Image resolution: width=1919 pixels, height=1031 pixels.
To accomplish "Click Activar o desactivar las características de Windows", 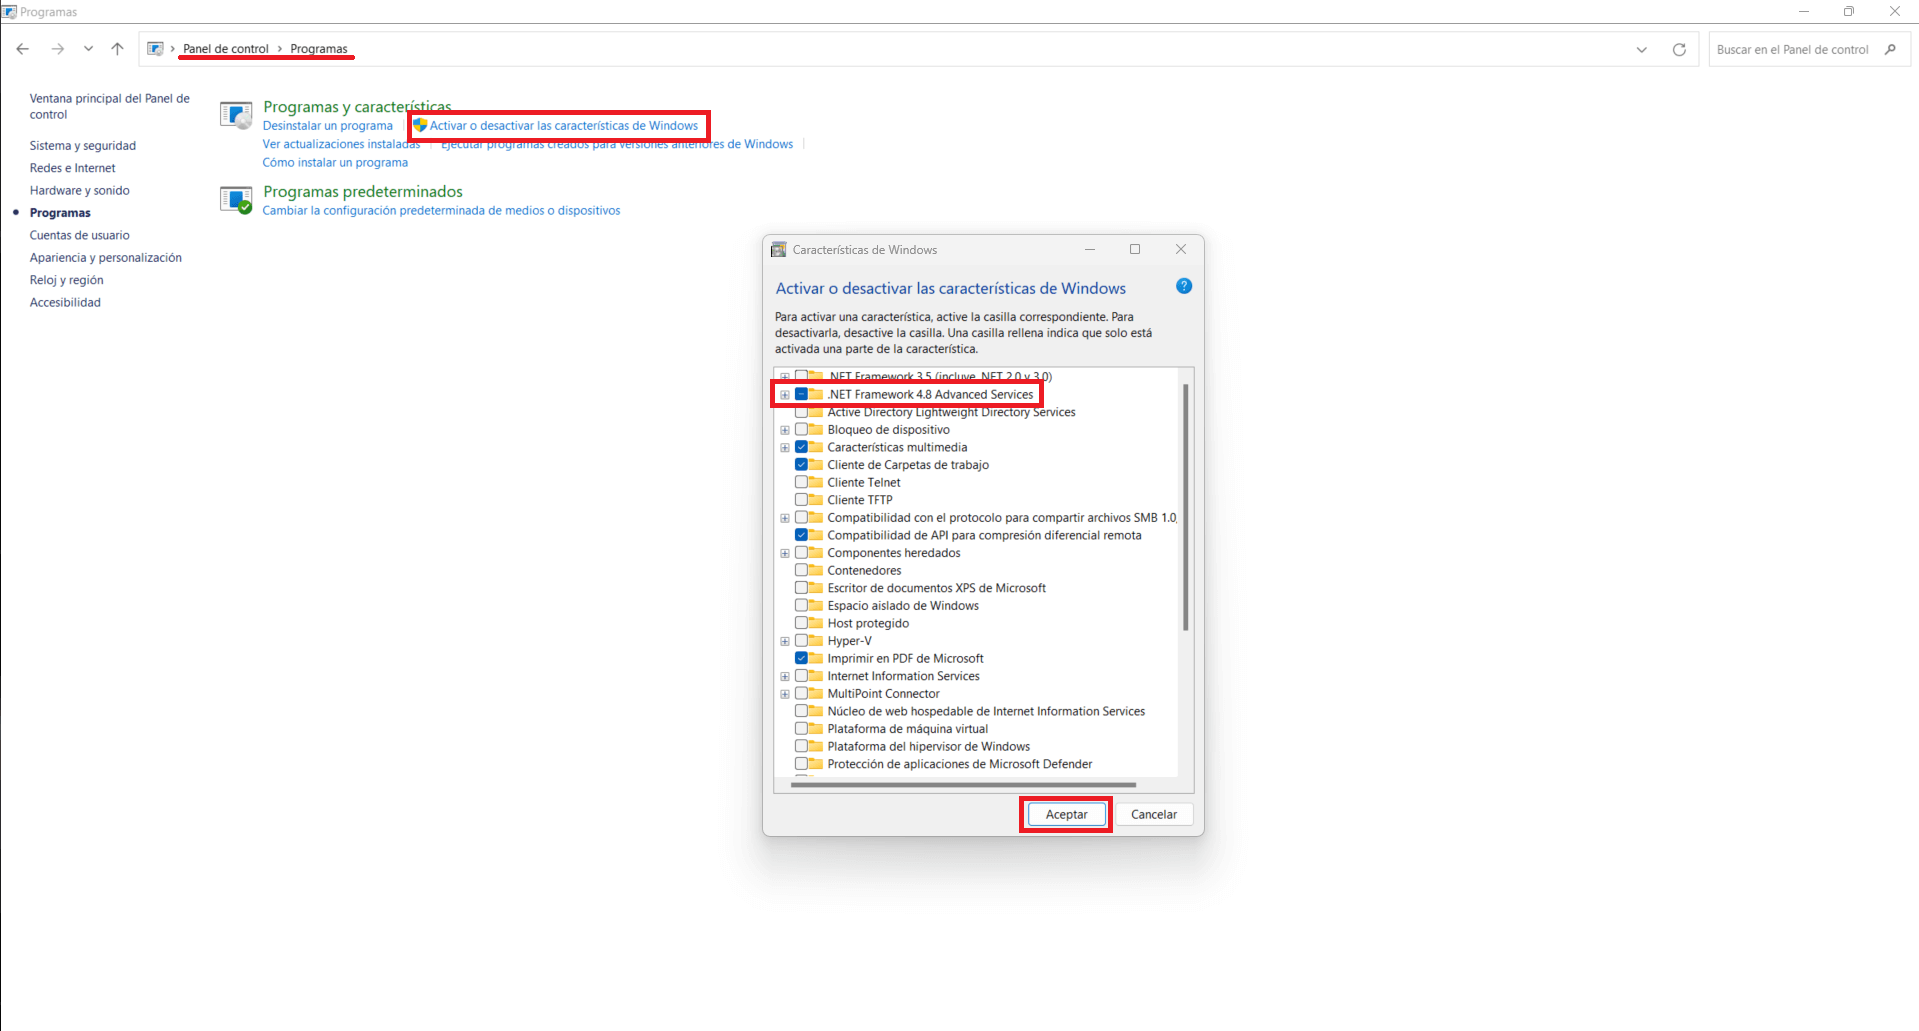I will pos(564,126).
